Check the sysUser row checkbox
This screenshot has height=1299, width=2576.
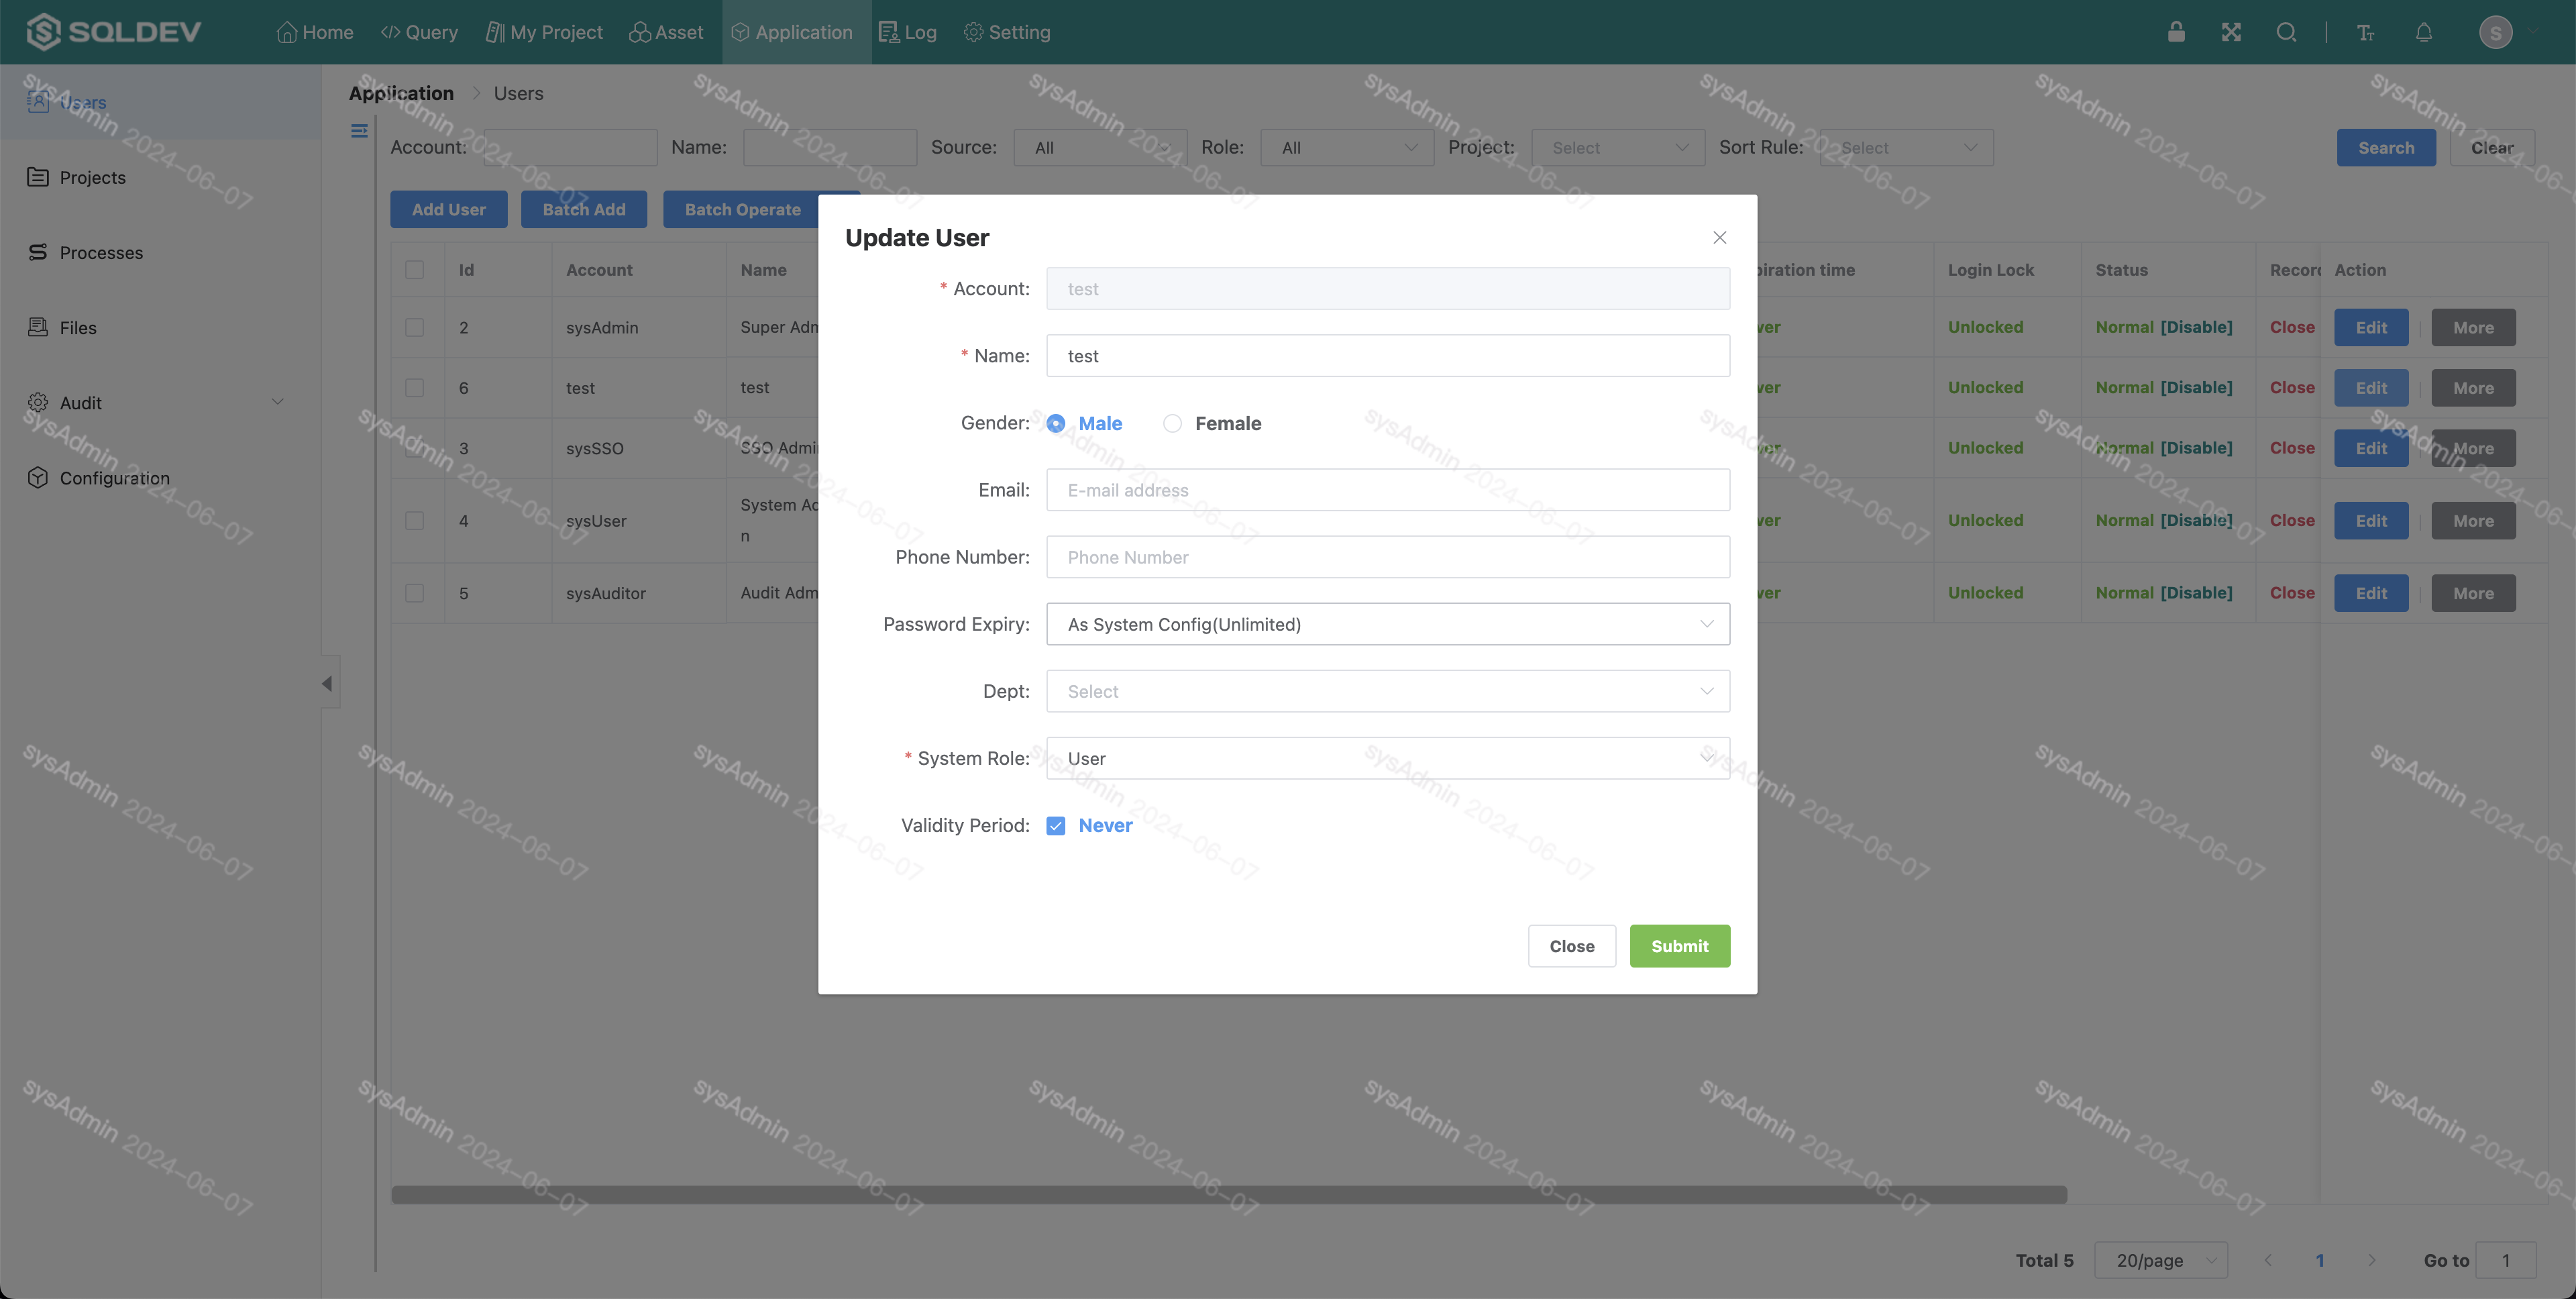coord(414,520)
